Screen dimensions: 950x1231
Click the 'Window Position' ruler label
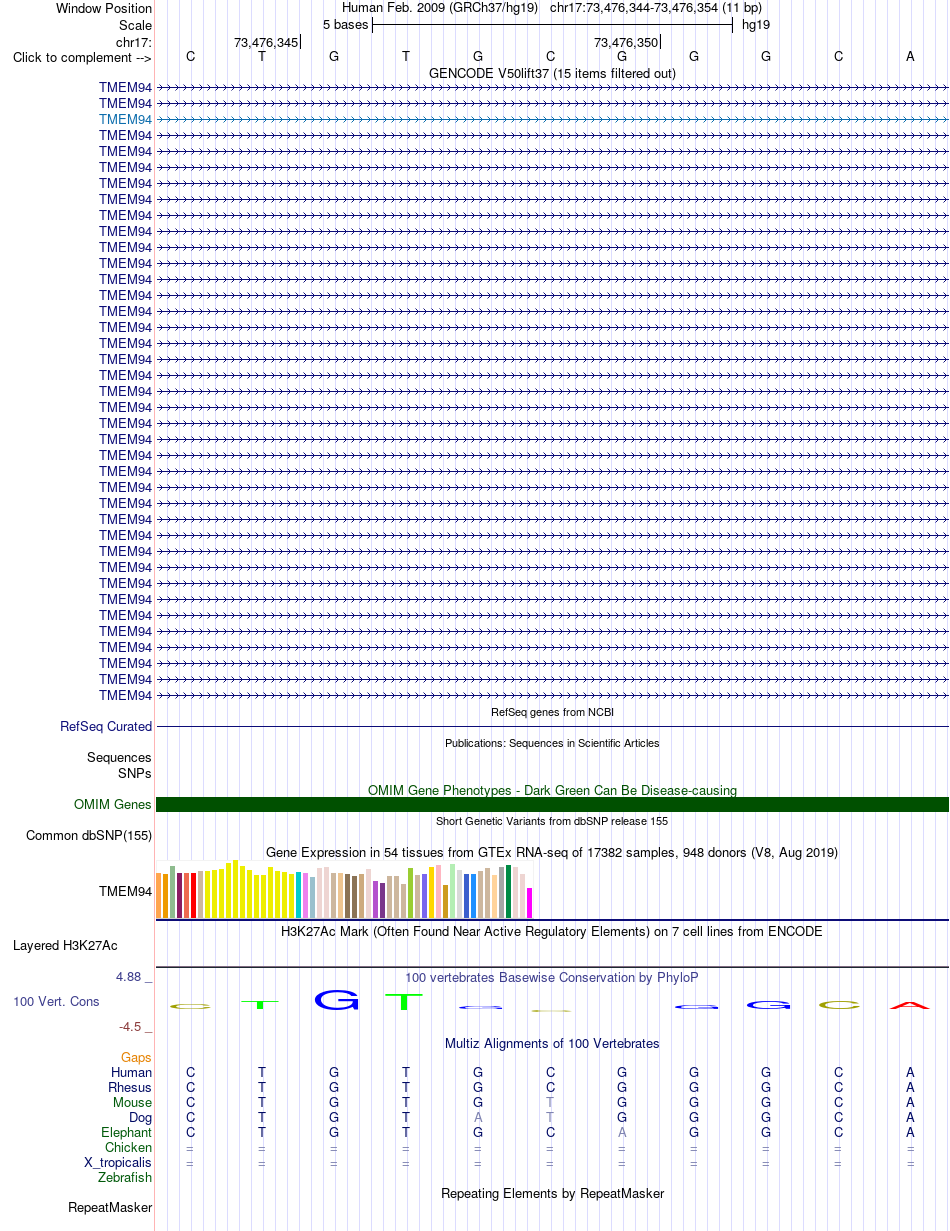point(104,9)
